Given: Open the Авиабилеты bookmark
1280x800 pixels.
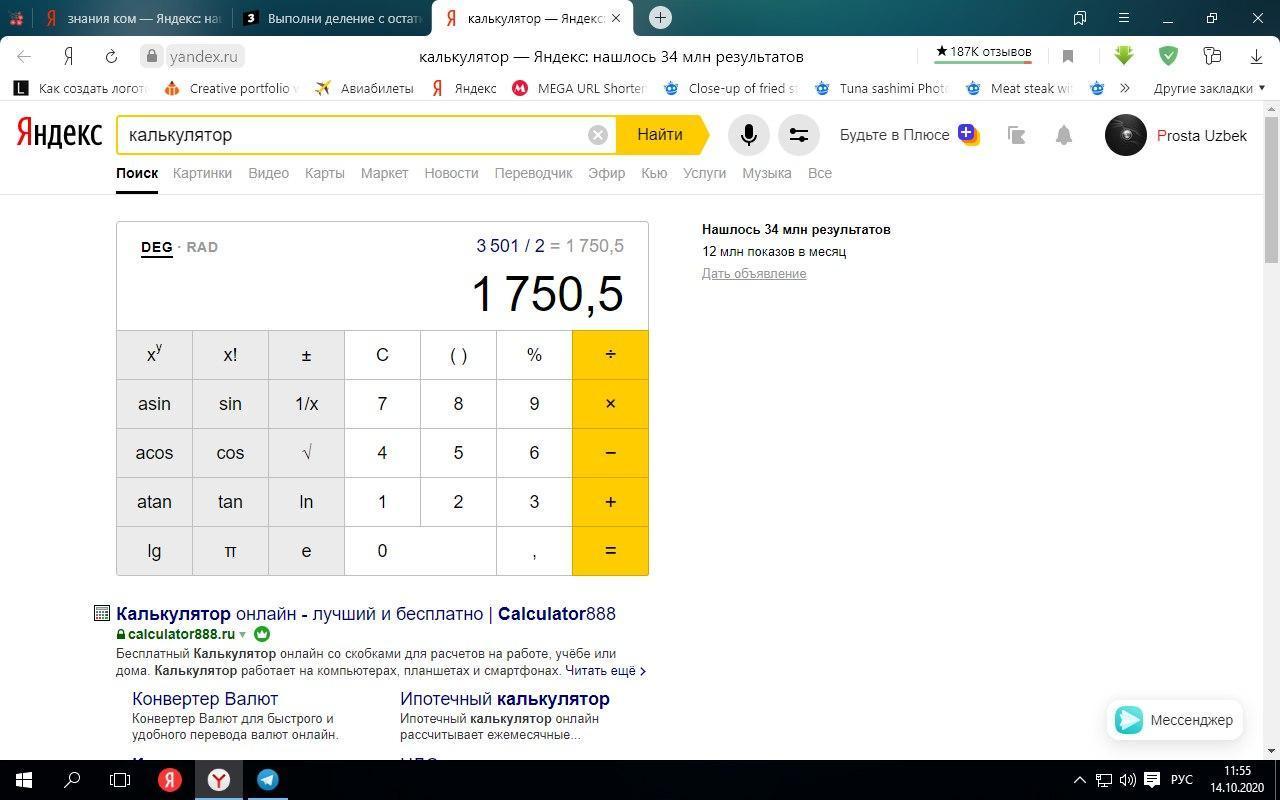Looking at the screenshot, I should click(x=364, y=88).
